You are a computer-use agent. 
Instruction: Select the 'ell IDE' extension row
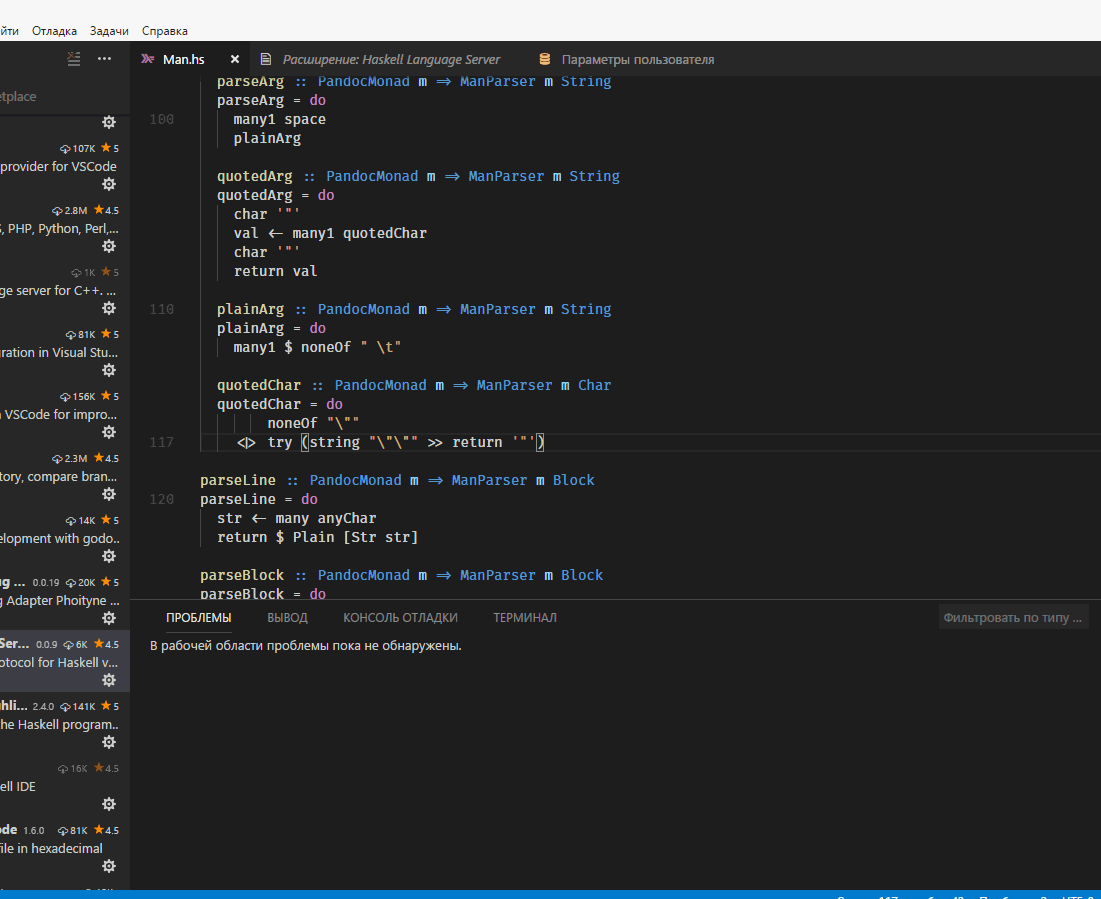coord(65,787)
